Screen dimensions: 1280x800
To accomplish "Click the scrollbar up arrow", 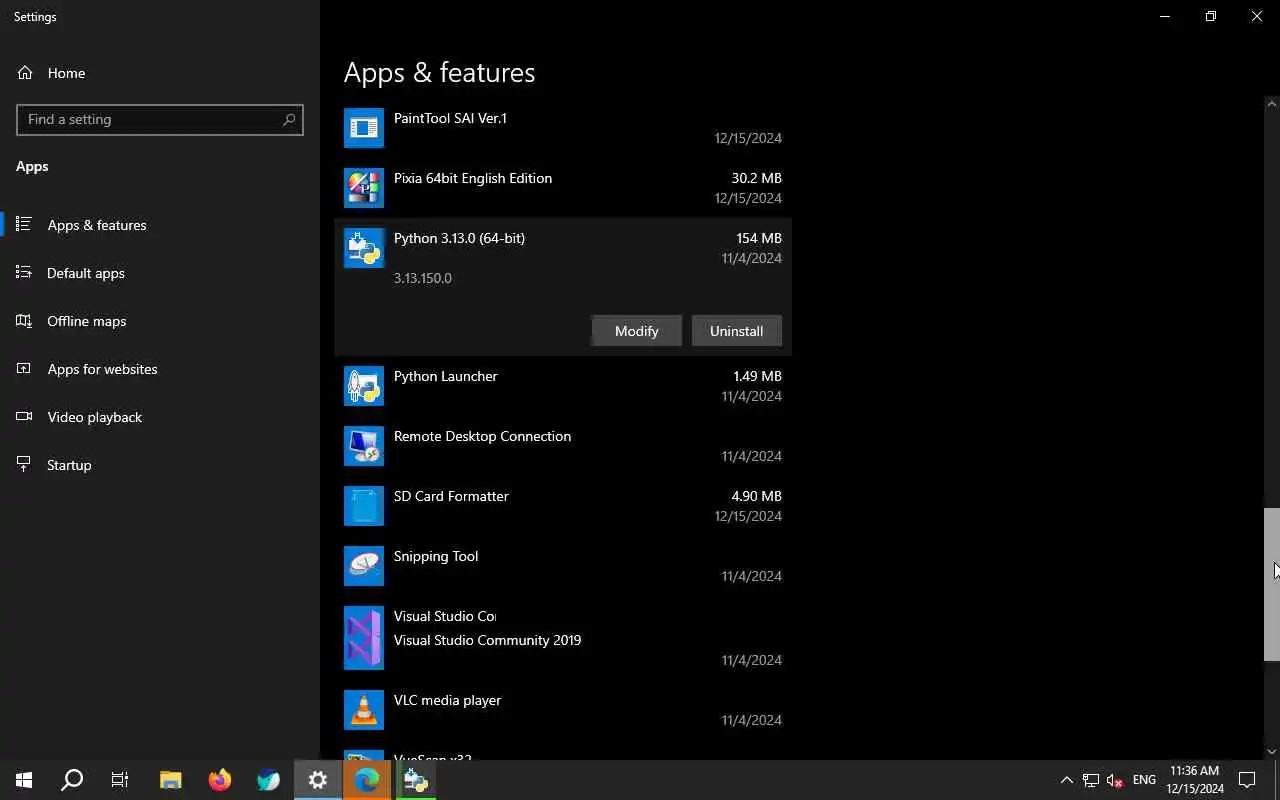I will [1272, 103].
